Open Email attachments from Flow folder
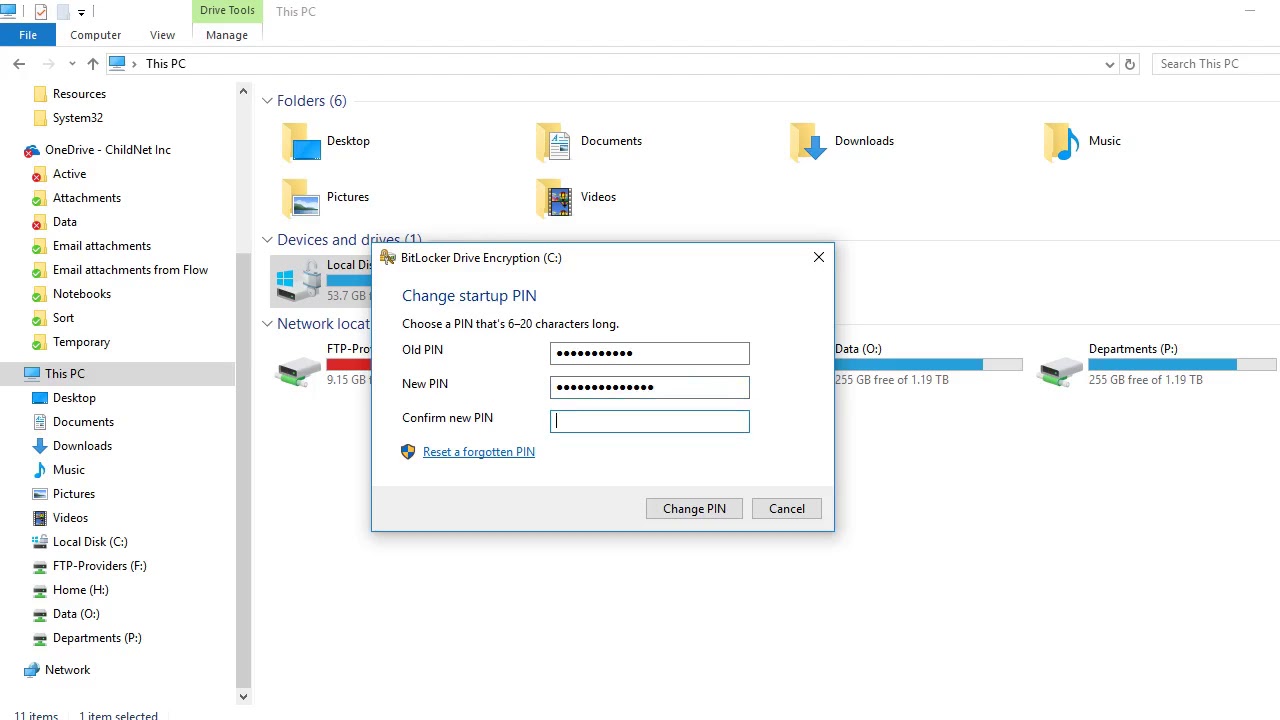The image size is (1280, 720). (x=131, y=270)
